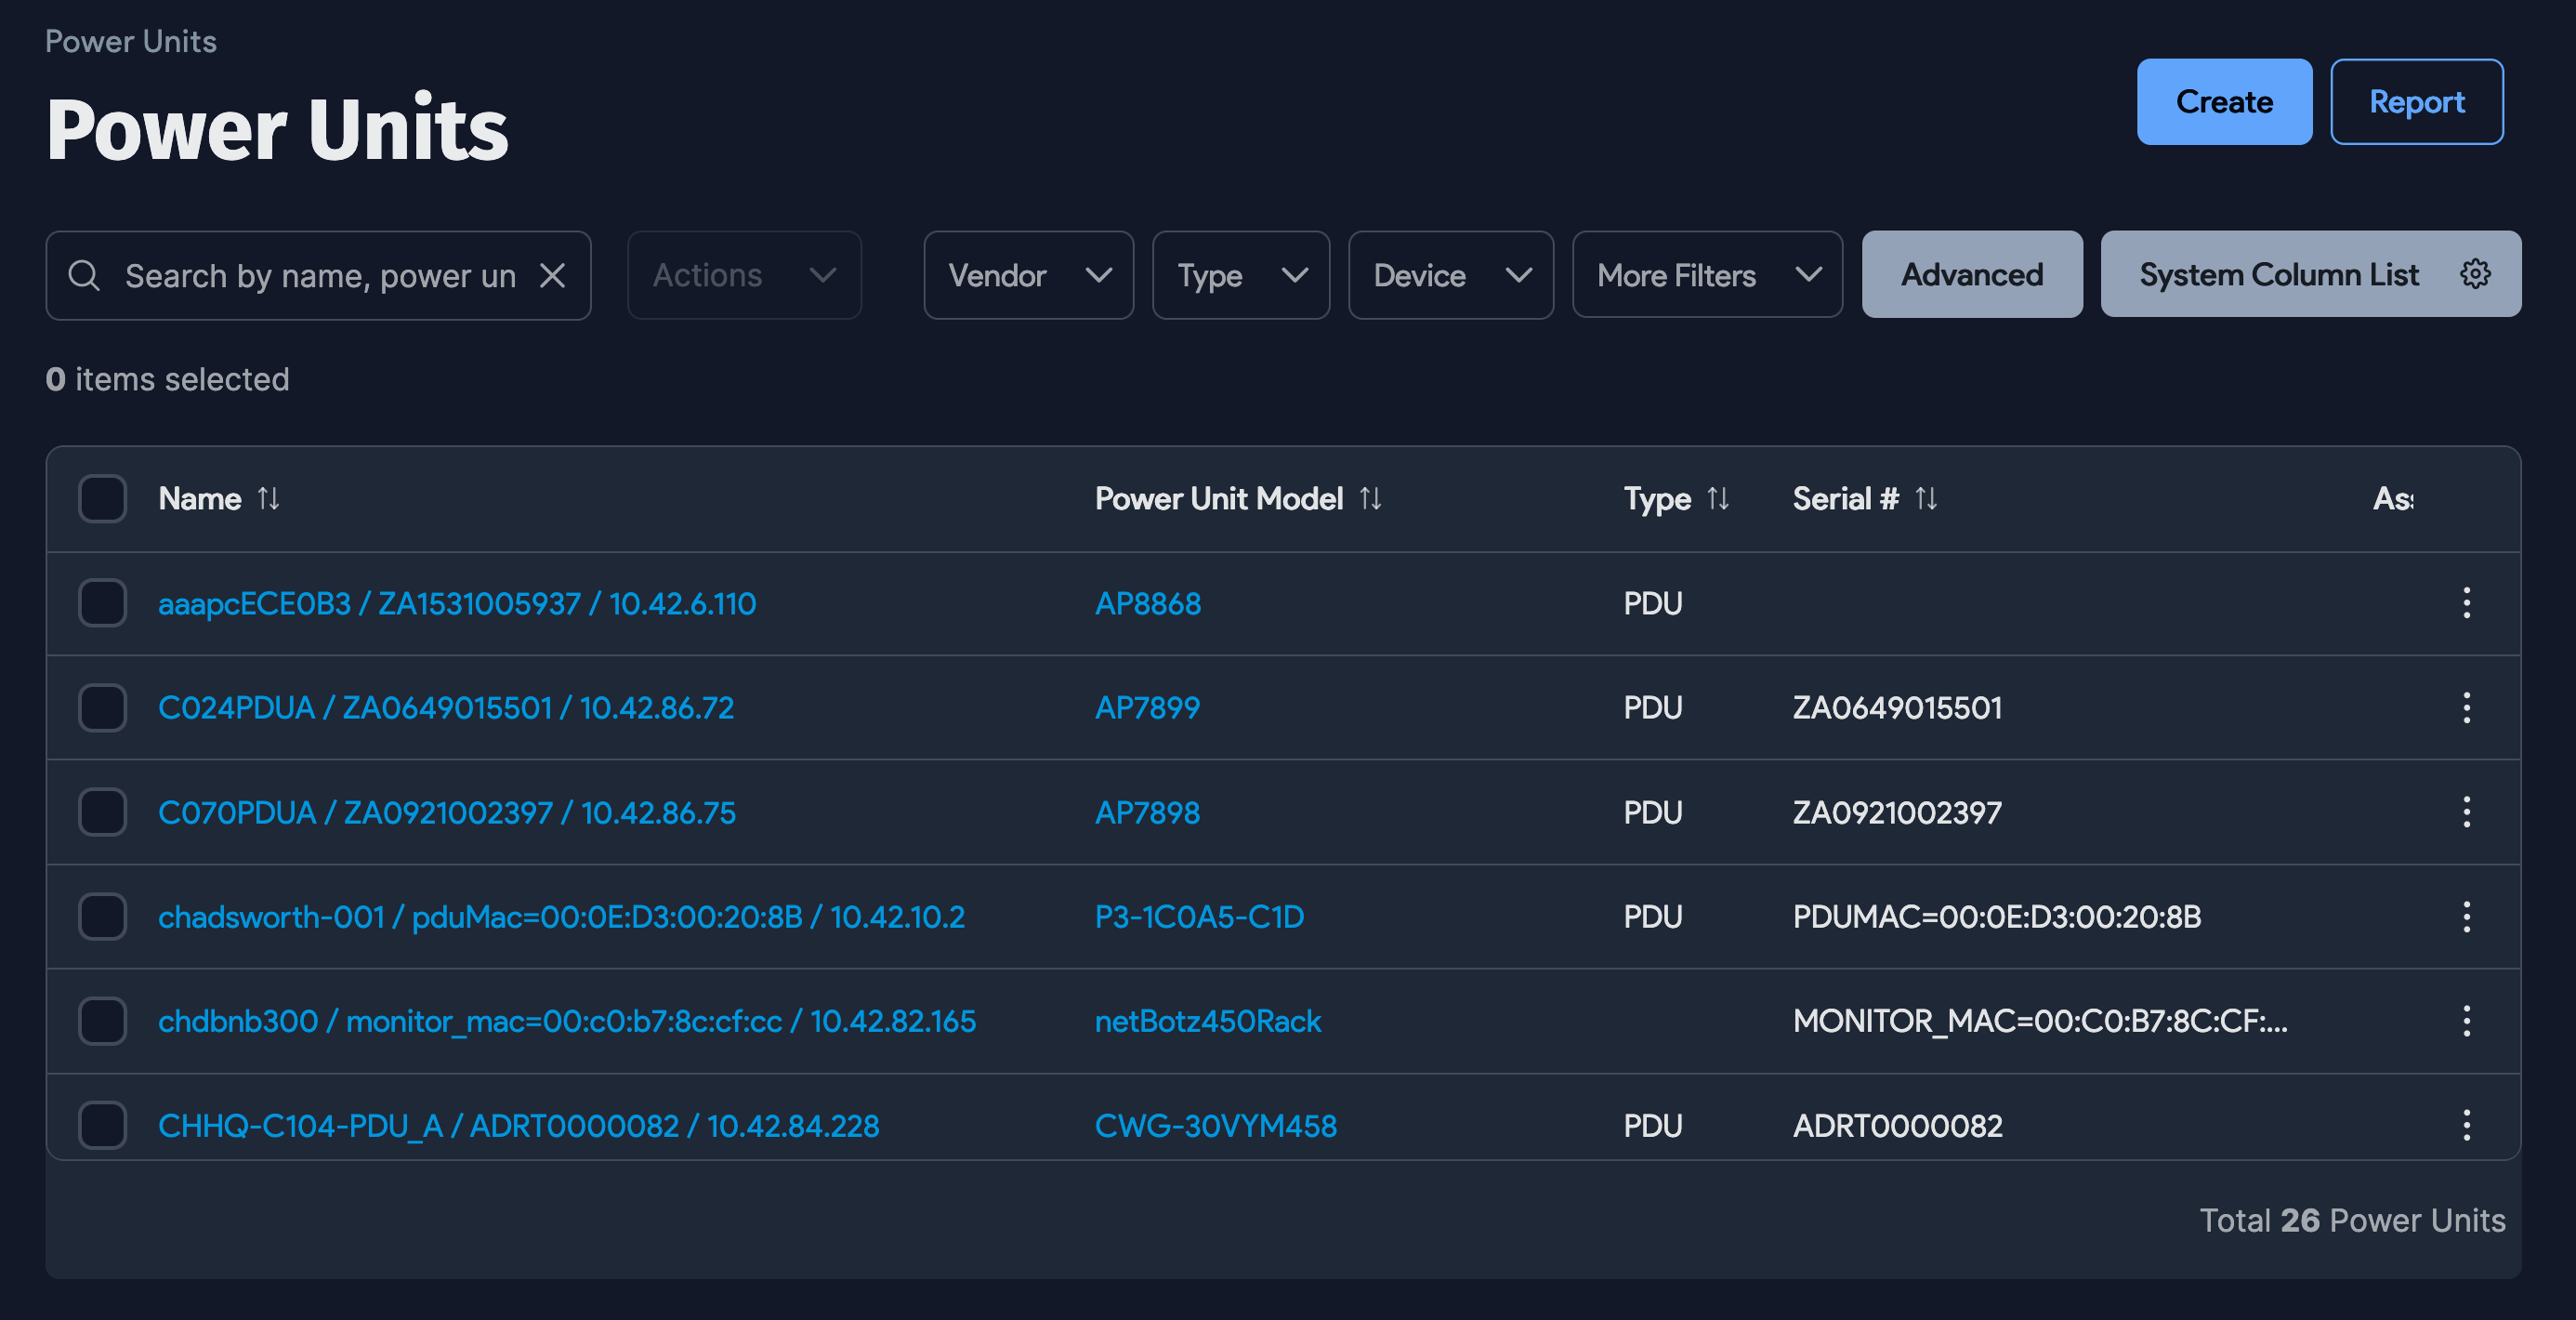Clear the search field with the X icon

tap(554, 275)
